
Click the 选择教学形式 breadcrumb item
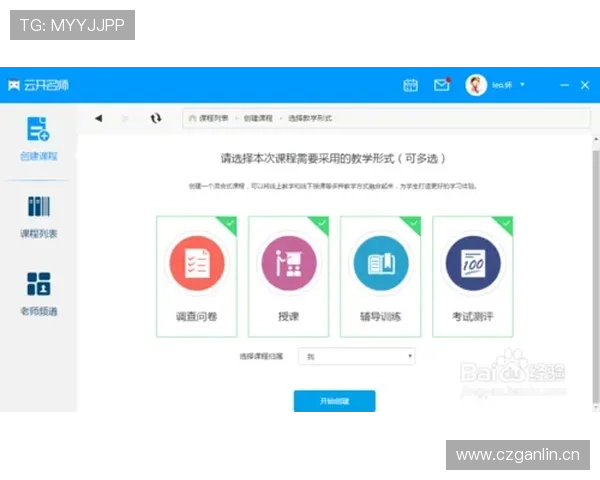[310, 118]
